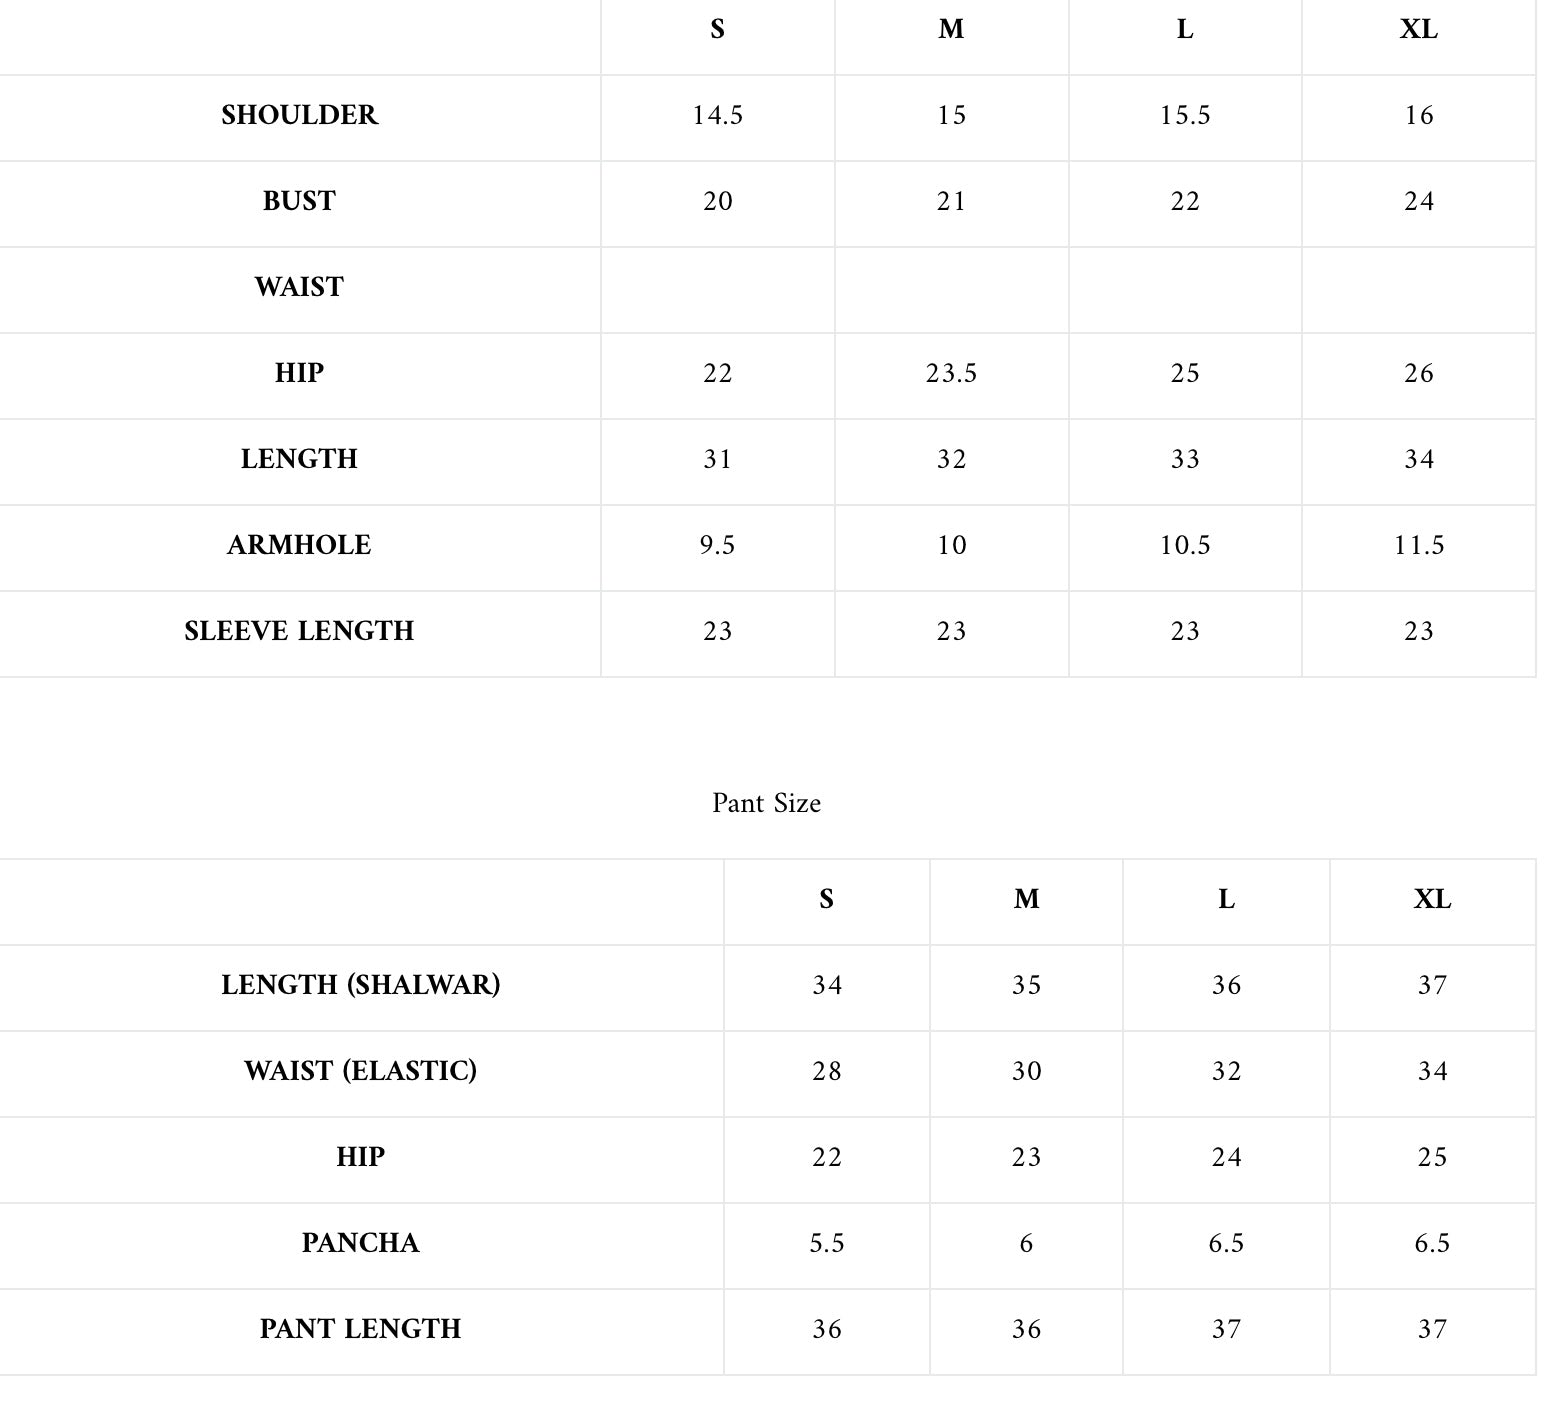Select the 10.5 armhole value for size L
This screenshot has width=1549, height=1410.
tap(1185, 545)
